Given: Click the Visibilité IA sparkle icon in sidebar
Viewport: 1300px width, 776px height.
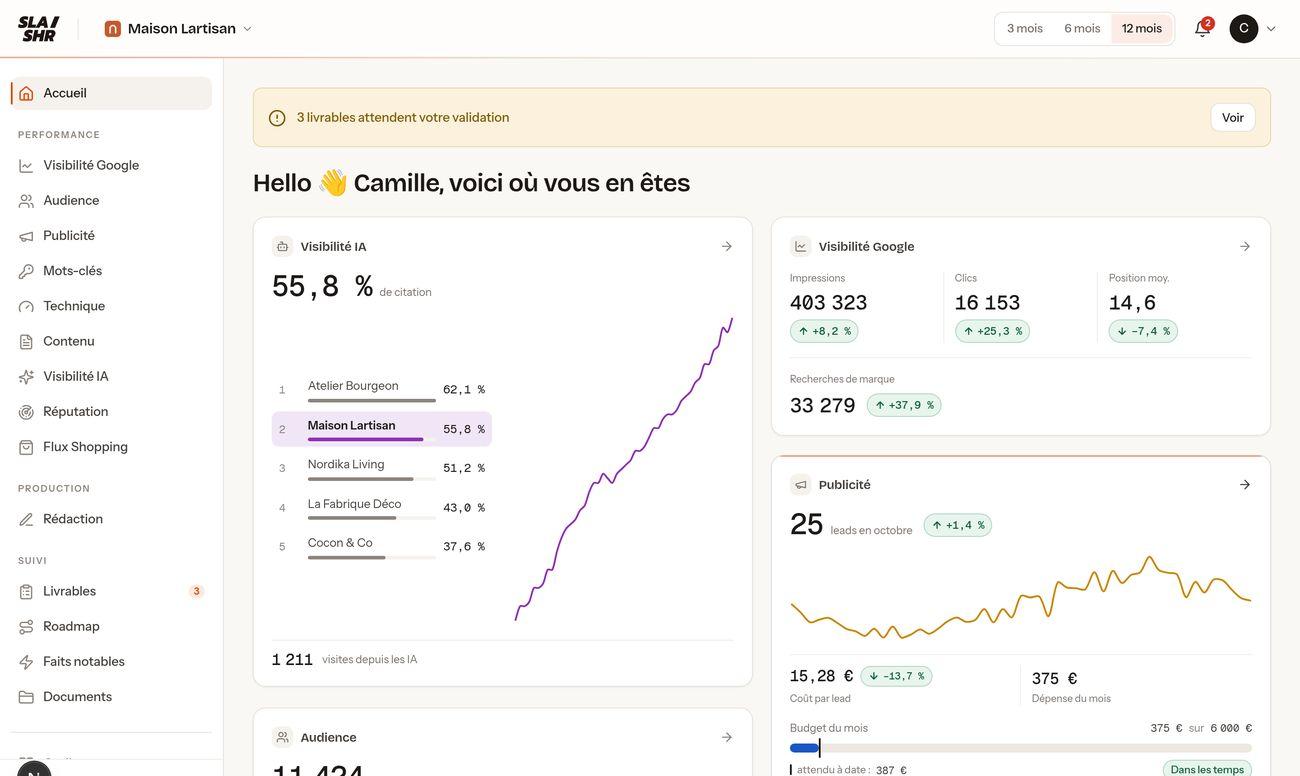Looking at the screenshot, I should (x=26, y=377).
